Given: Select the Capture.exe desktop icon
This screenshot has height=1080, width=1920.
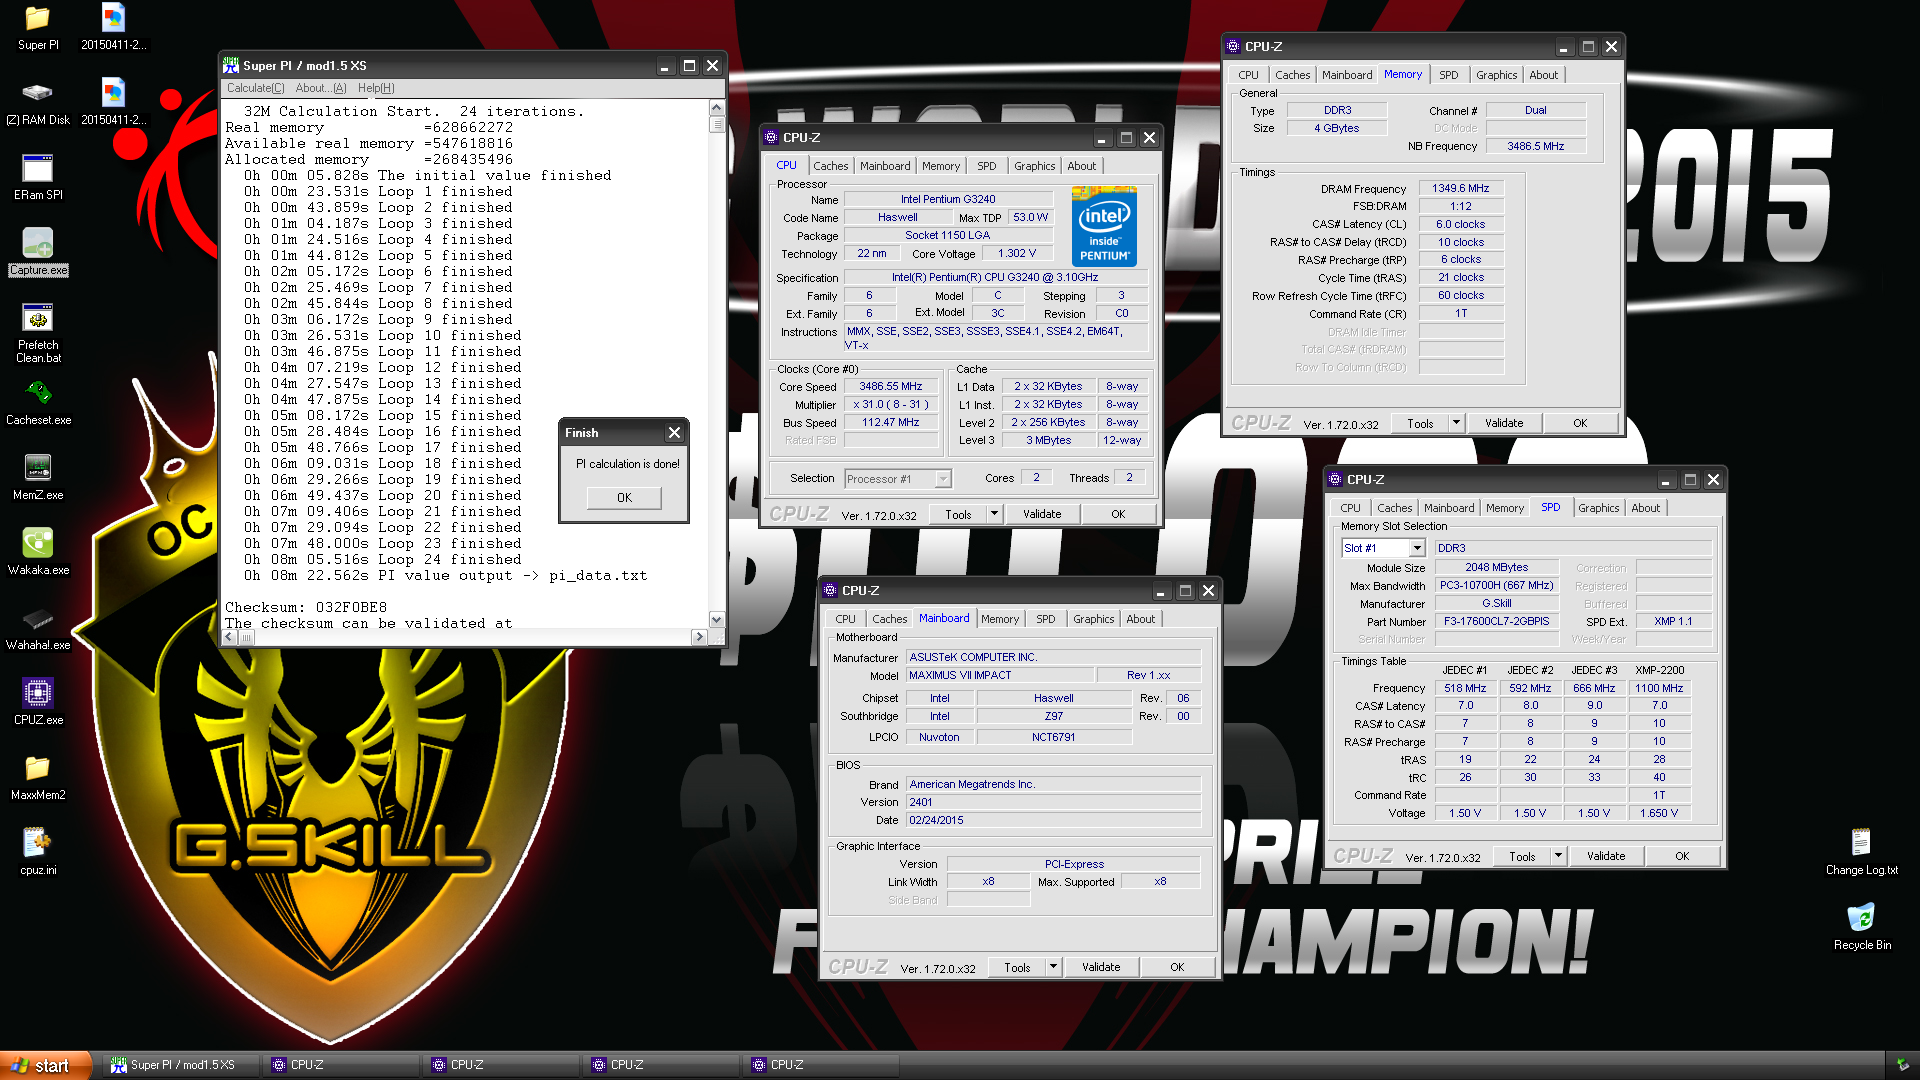Looking at the screenshot, I should click(x=38, y=252).
